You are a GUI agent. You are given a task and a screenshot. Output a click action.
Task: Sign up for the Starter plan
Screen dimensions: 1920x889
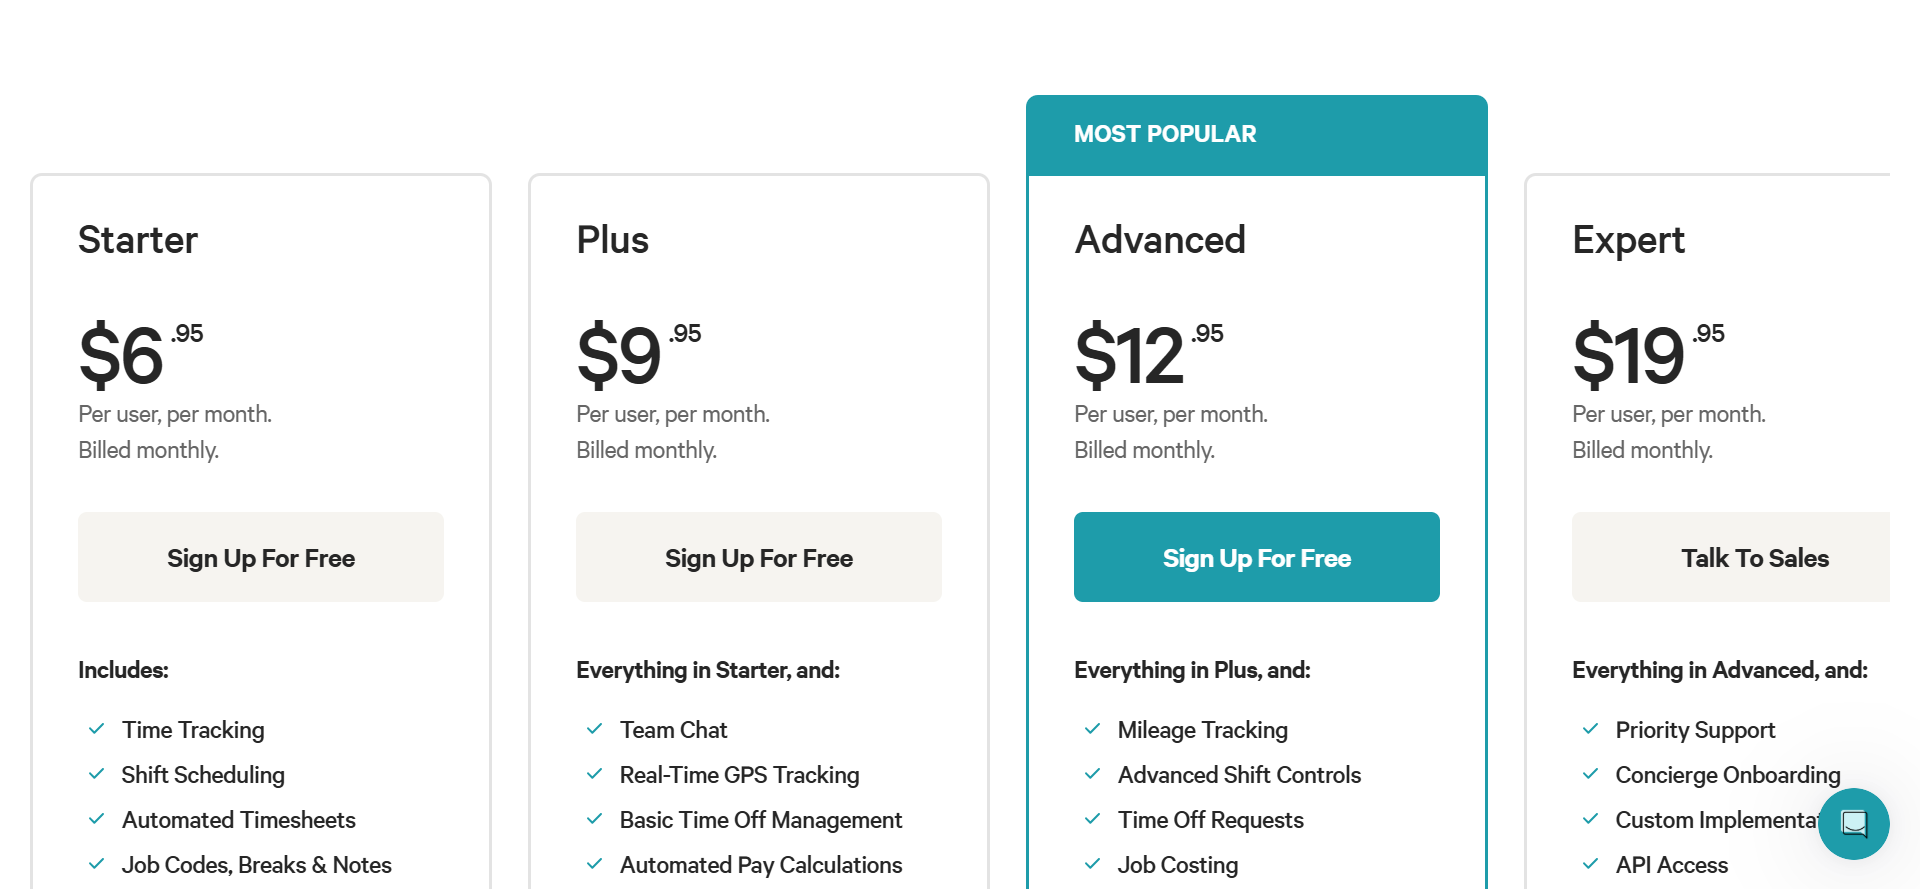click(261, 557)
